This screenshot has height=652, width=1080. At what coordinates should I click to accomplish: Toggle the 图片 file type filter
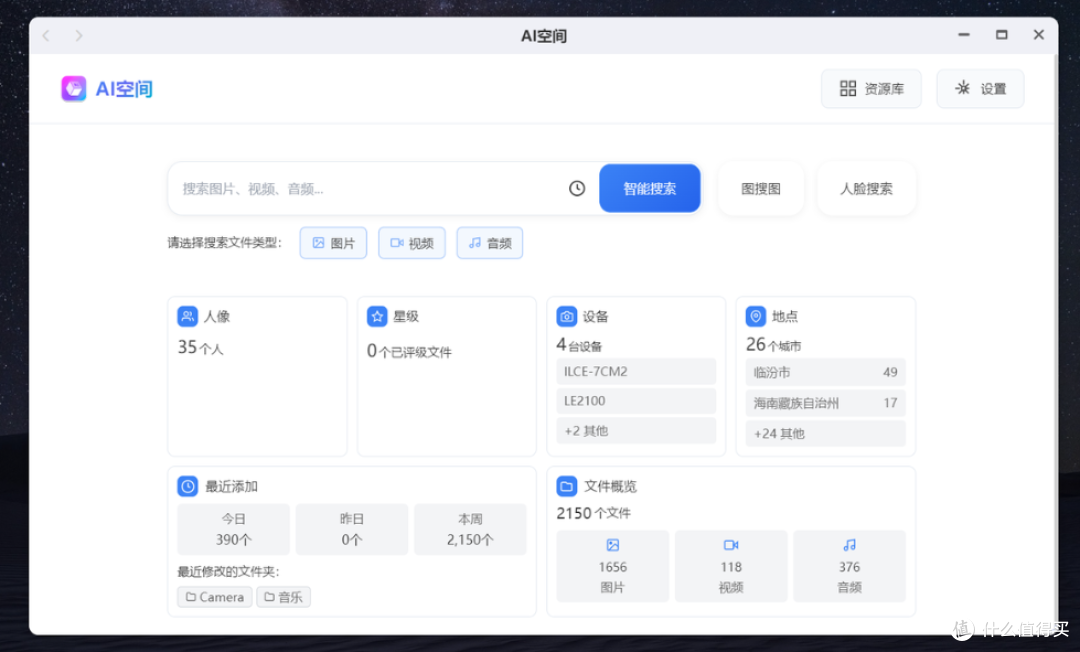[333, 243]
